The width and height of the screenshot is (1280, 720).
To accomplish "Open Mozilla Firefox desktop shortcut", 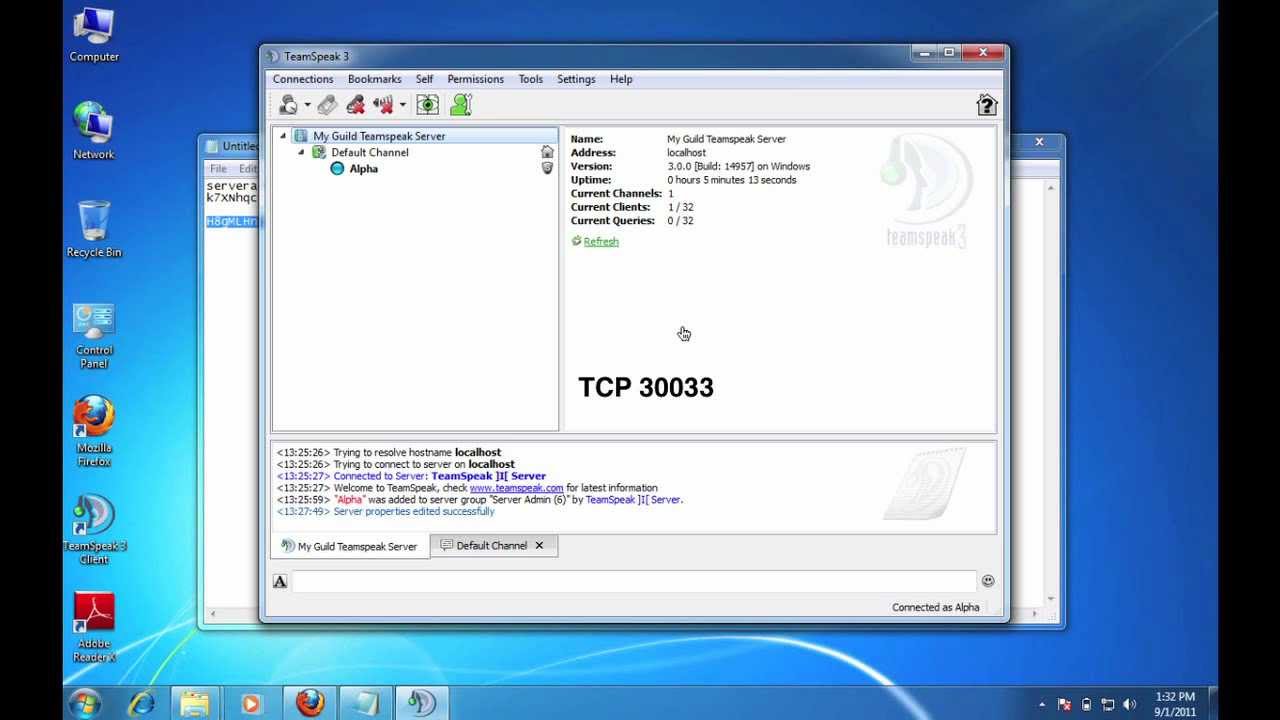I will coord(94,432).
